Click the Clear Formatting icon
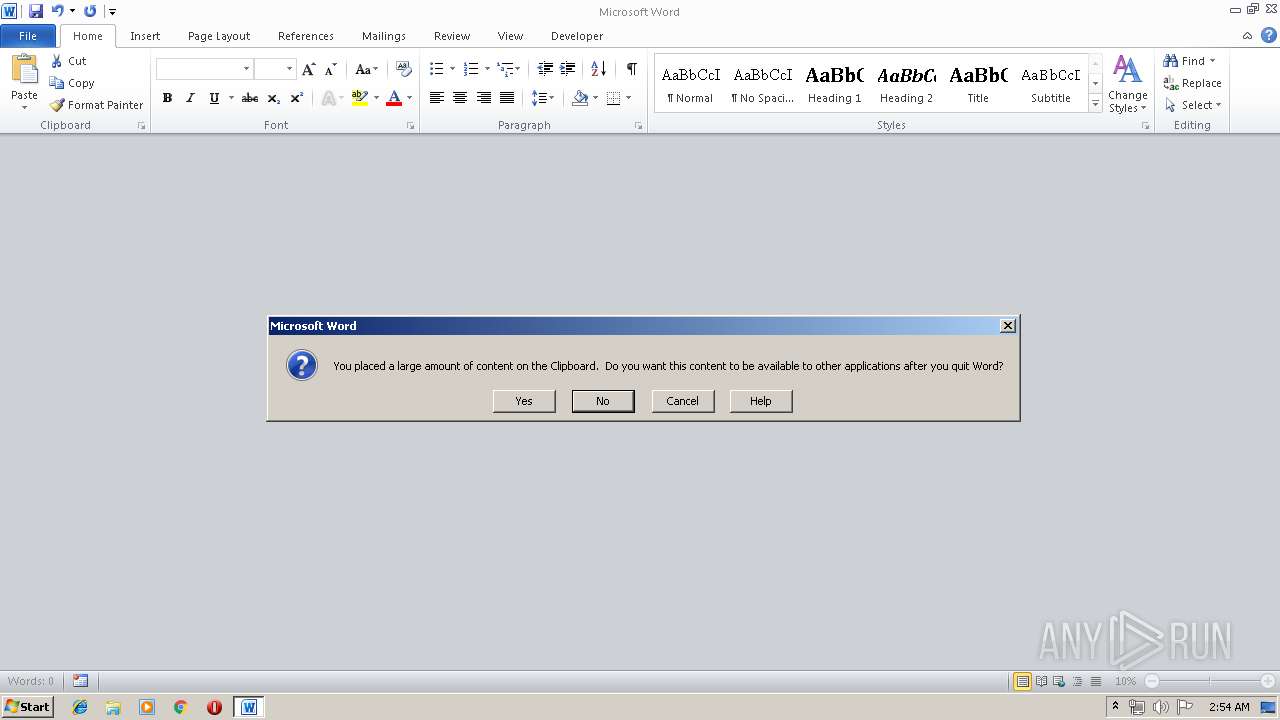The width and height of the screenshot is (1280, 720). pyautogui.click(x=404, y=69)
